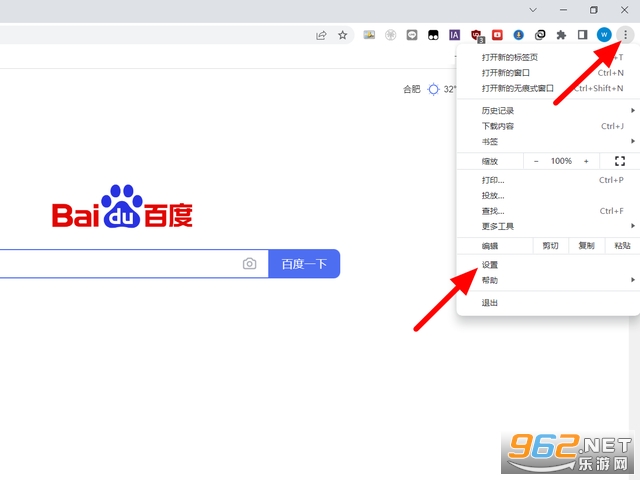Viewport: 640px width, 480px height.
Task: Click 复制 in the edit row
Action: (586, 246)
